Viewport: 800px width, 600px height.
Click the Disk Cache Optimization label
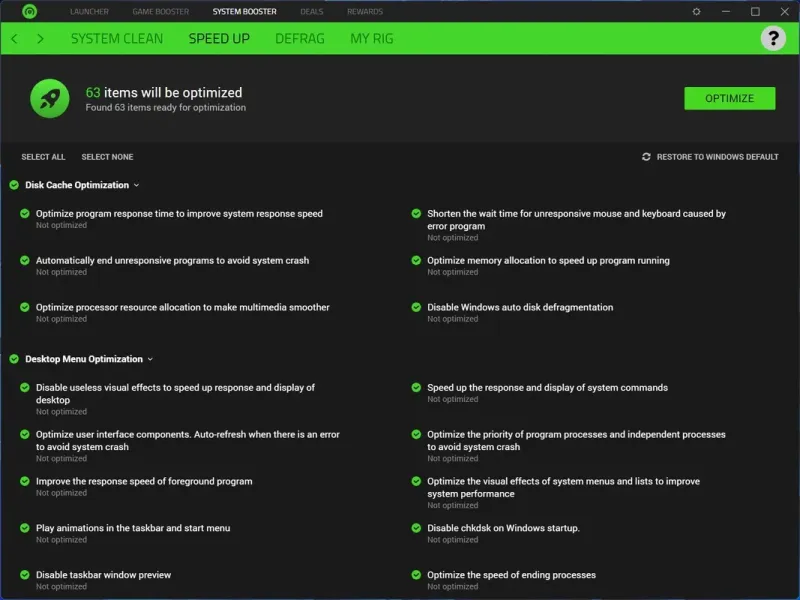(77, 185)
